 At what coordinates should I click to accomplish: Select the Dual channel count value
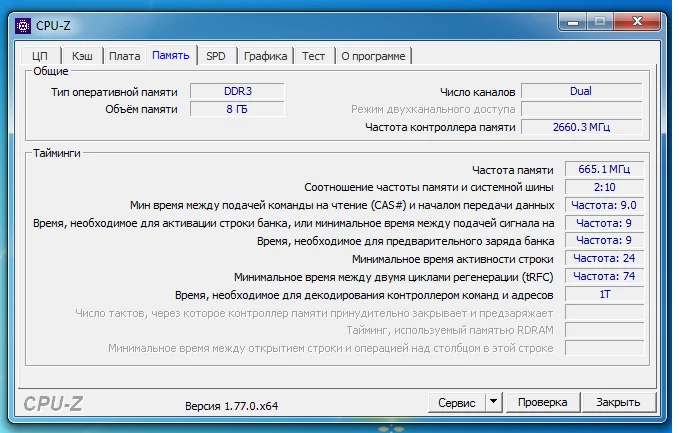pyautogui.click(x=581, y=91)
